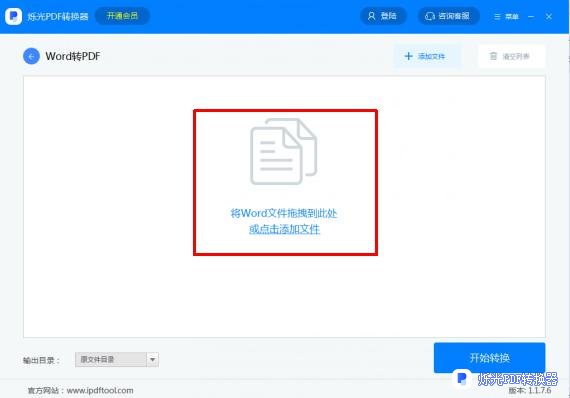Click the 开始转换 button

[x=489, y=358]
